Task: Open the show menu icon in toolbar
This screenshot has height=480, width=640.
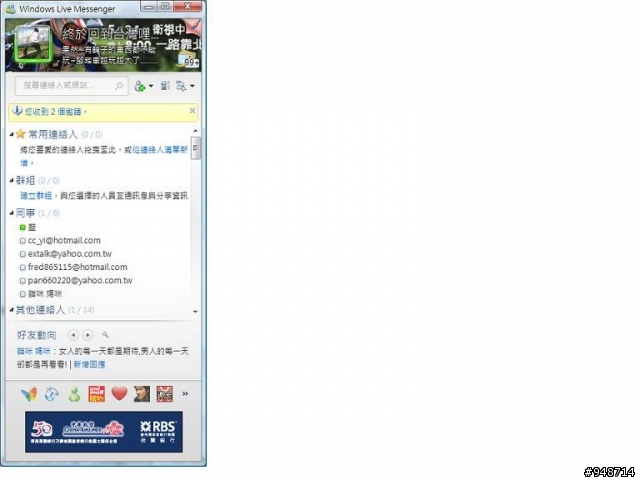Action: (180, 86)
